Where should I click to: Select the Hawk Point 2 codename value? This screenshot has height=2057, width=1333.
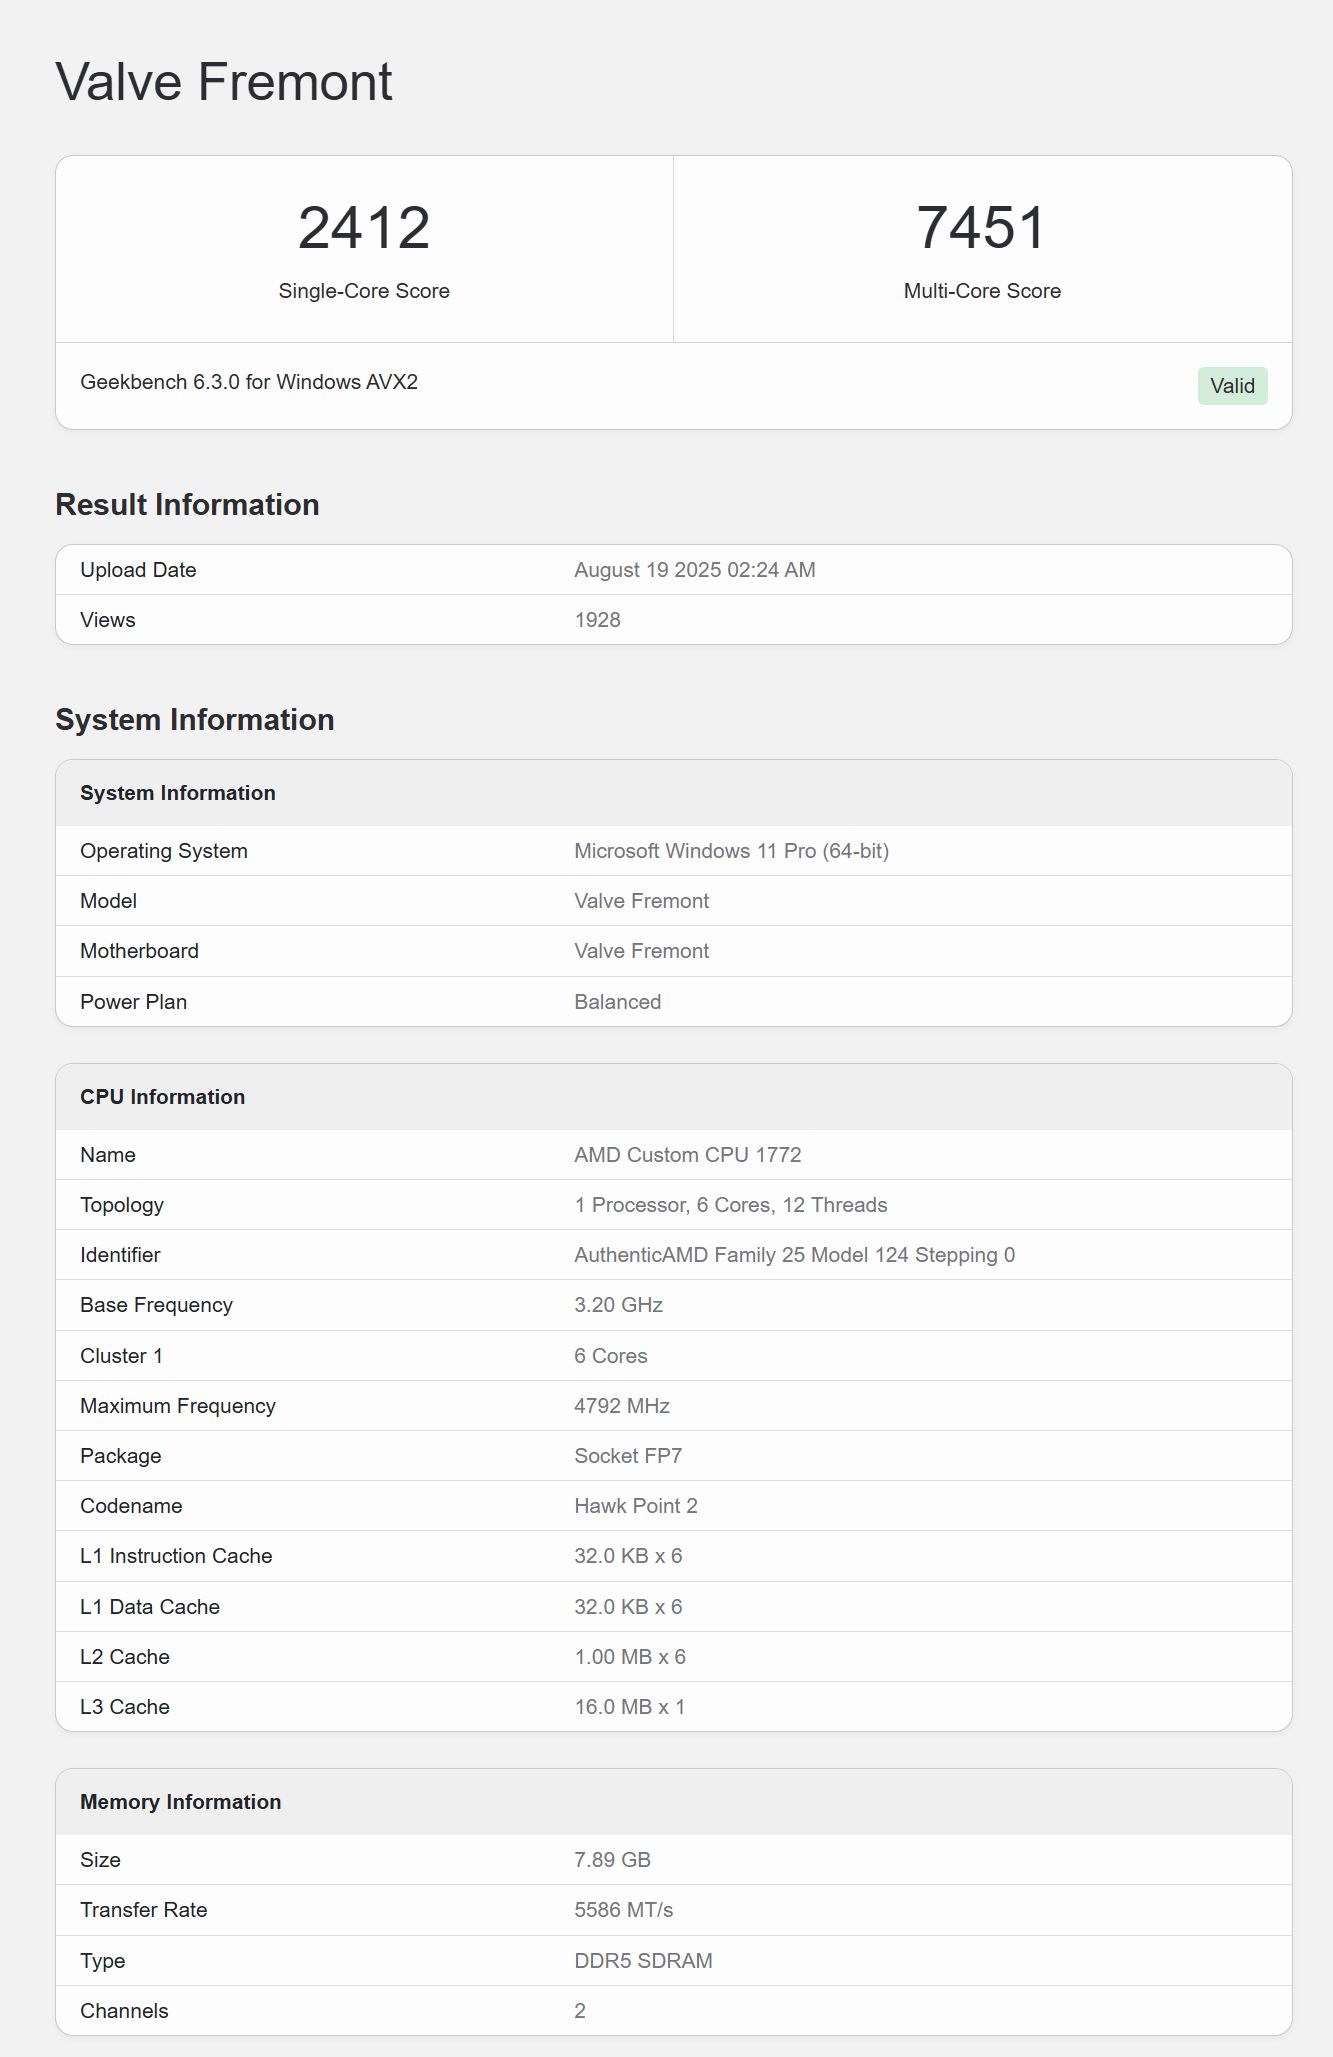point(636,1506)
